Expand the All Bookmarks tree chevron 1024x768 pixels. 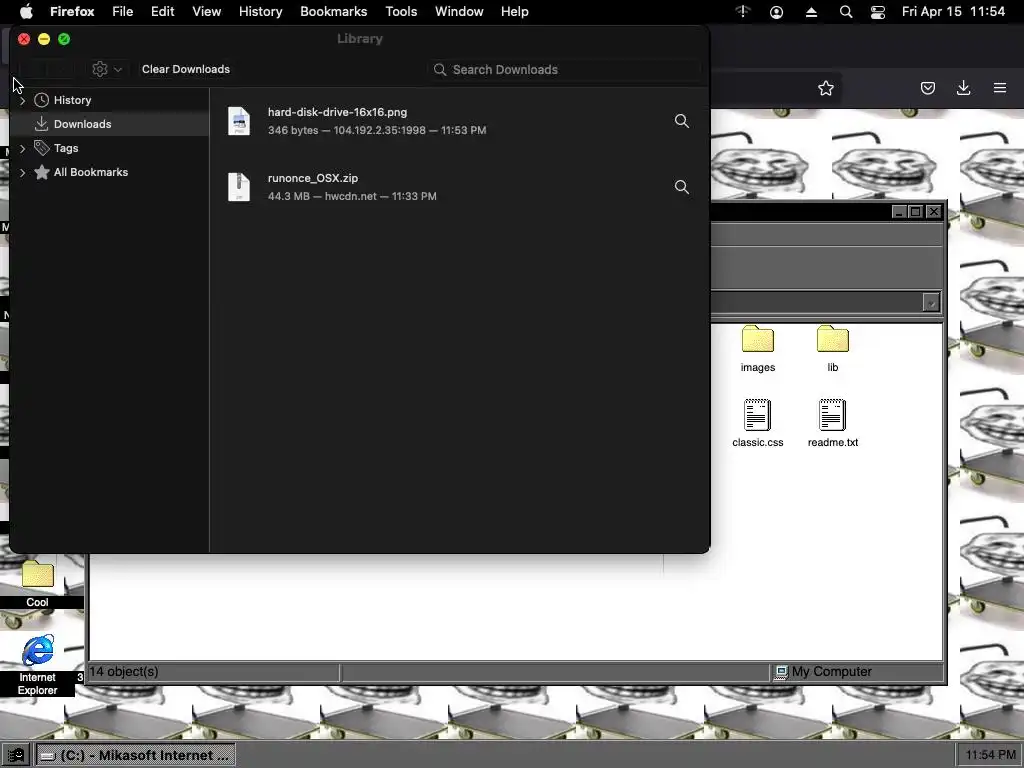point(23,173)
